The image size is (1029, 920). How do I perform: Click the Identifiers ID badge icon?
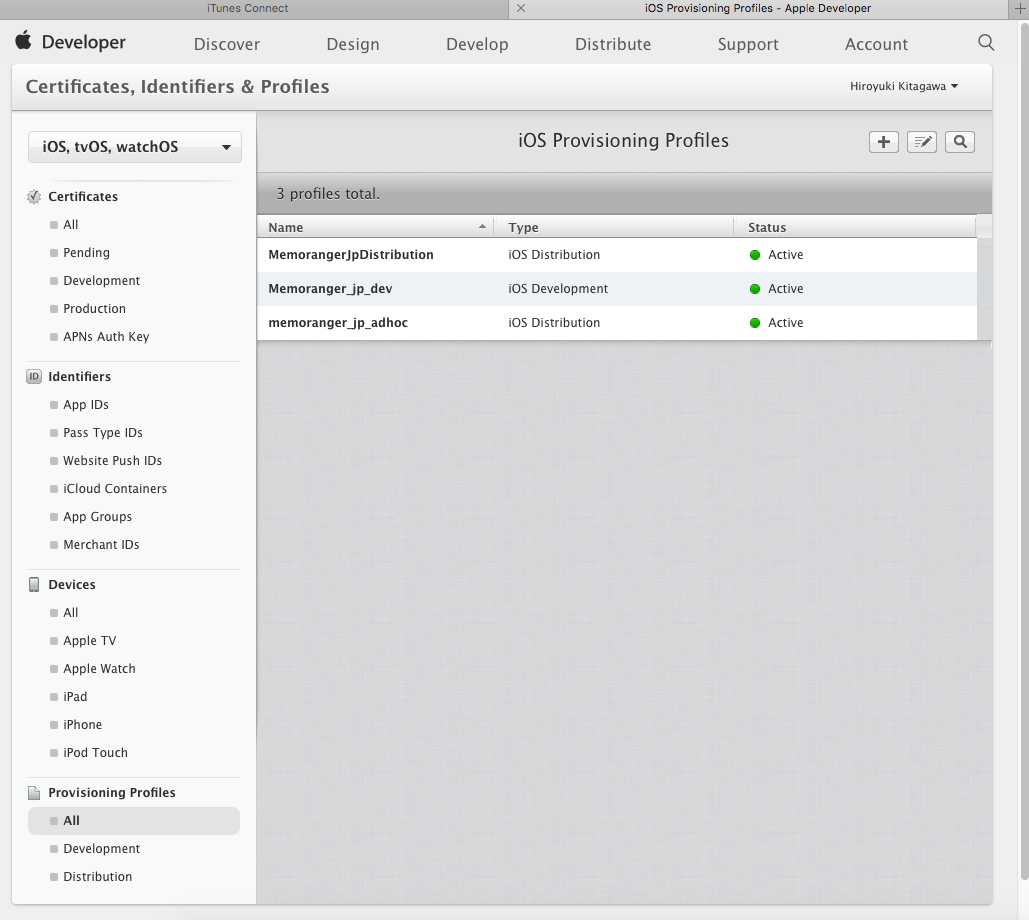pos(33,376)
